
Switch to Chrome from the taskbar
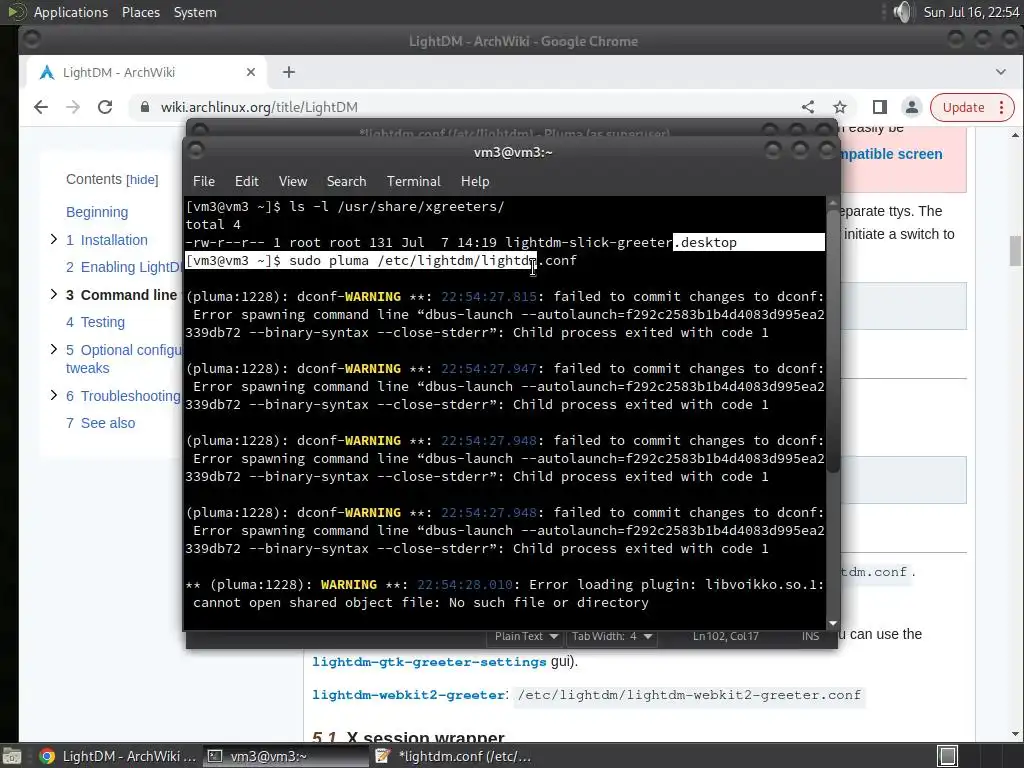click(x=118, y=756)
